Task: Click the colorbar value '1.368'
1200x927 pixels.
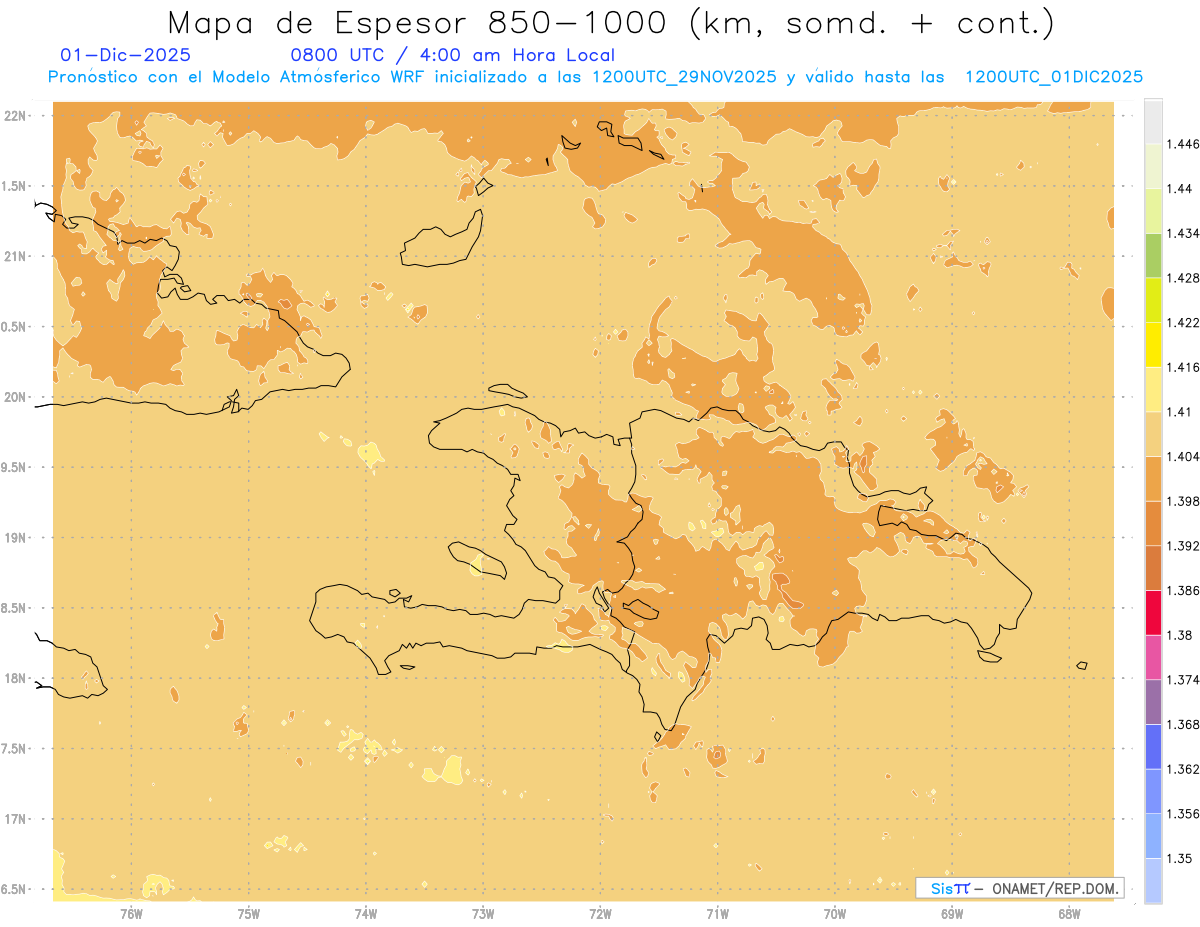Action: (1184, 725)
